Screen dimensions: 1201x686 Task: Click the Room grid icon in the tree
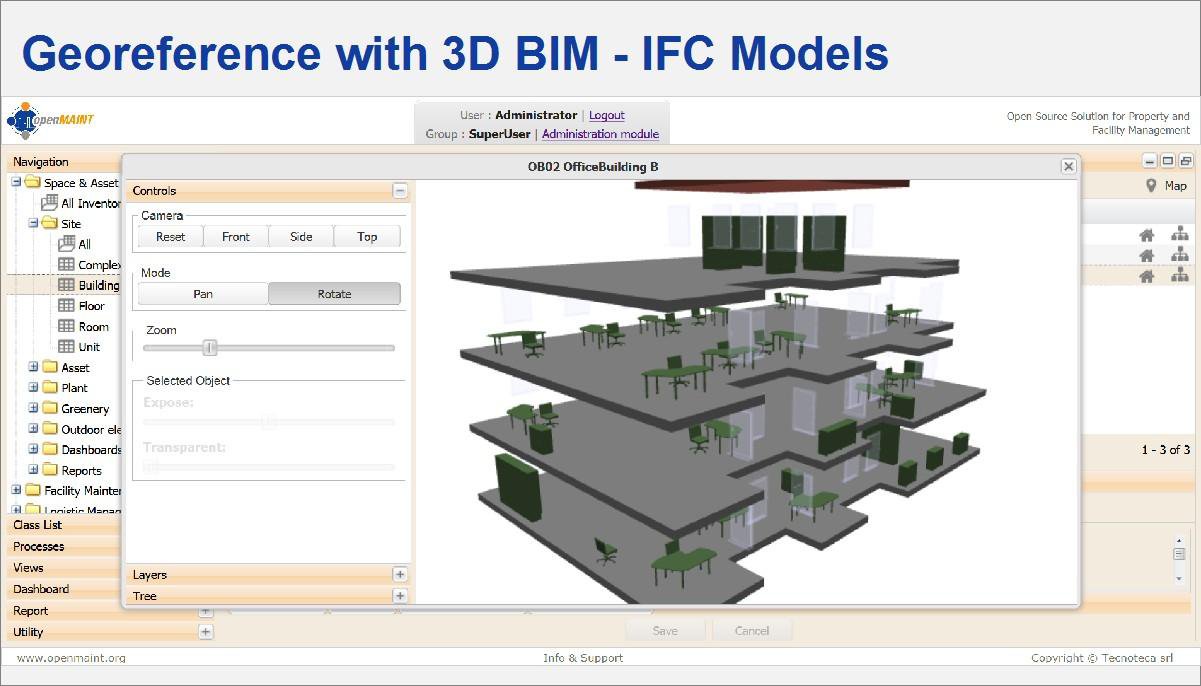[66, 326]
